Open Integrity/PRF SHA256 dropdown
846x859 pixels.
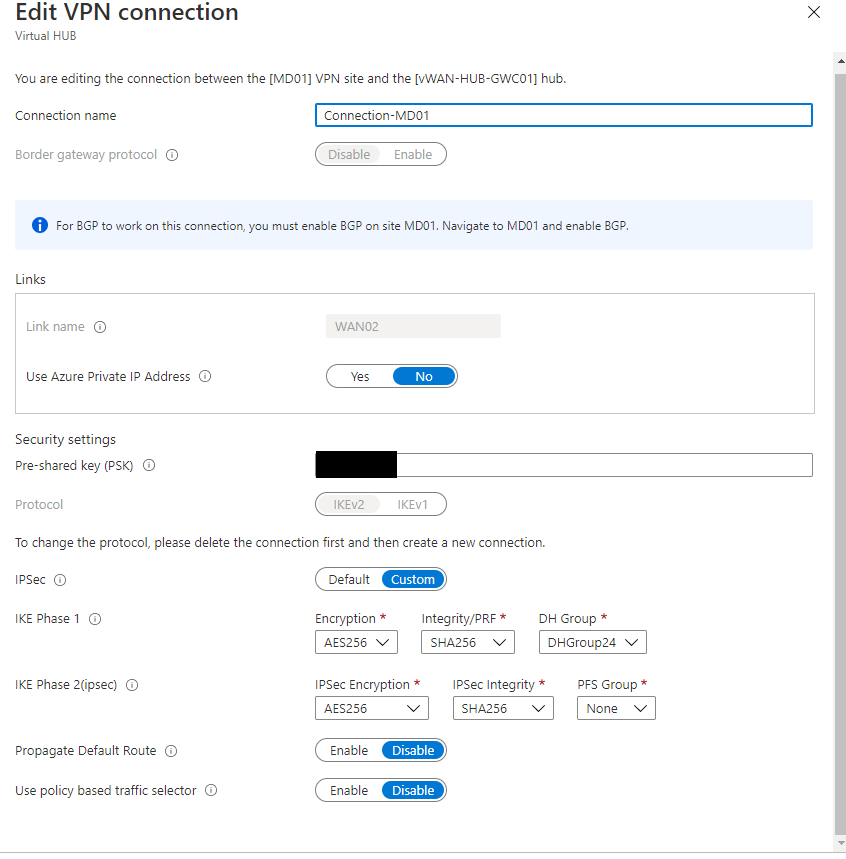[467, 642]
